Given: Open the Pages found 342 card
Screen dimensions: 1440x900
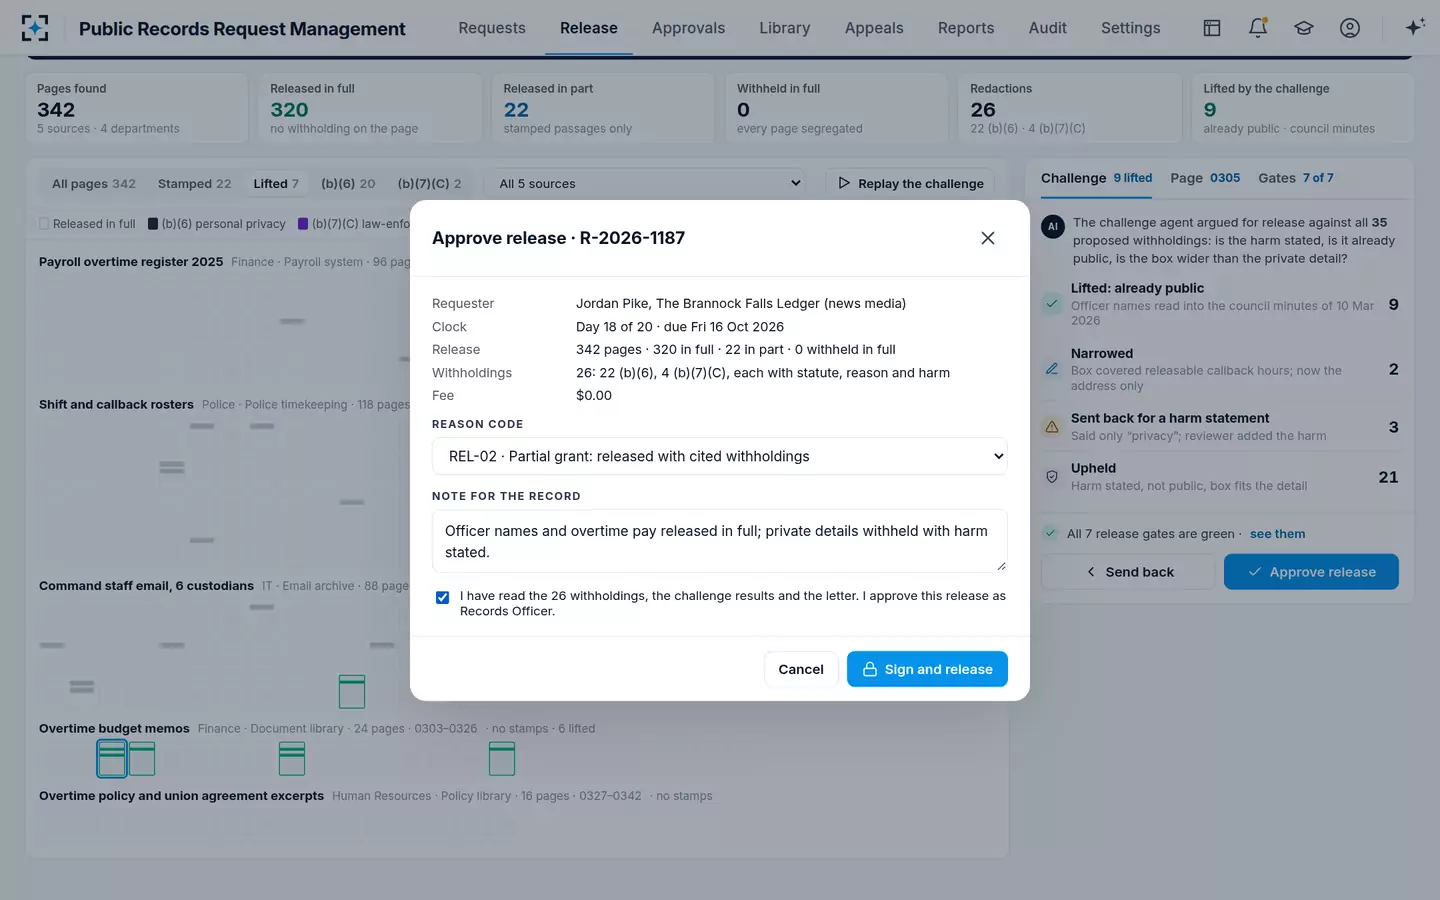Looking at the screenshot, I should (136, 108).
